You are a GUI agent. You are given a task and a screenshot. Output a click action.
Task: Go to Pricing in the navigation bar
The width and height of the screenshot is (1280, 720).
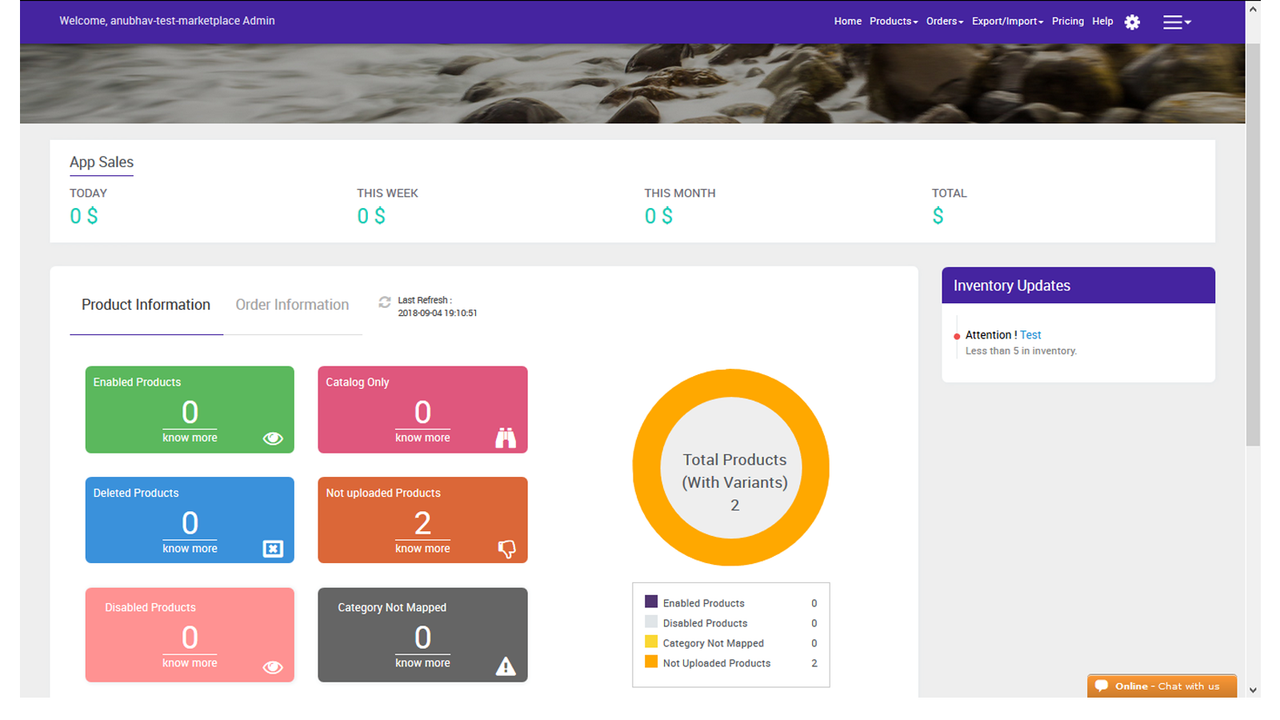(1067, 21)
